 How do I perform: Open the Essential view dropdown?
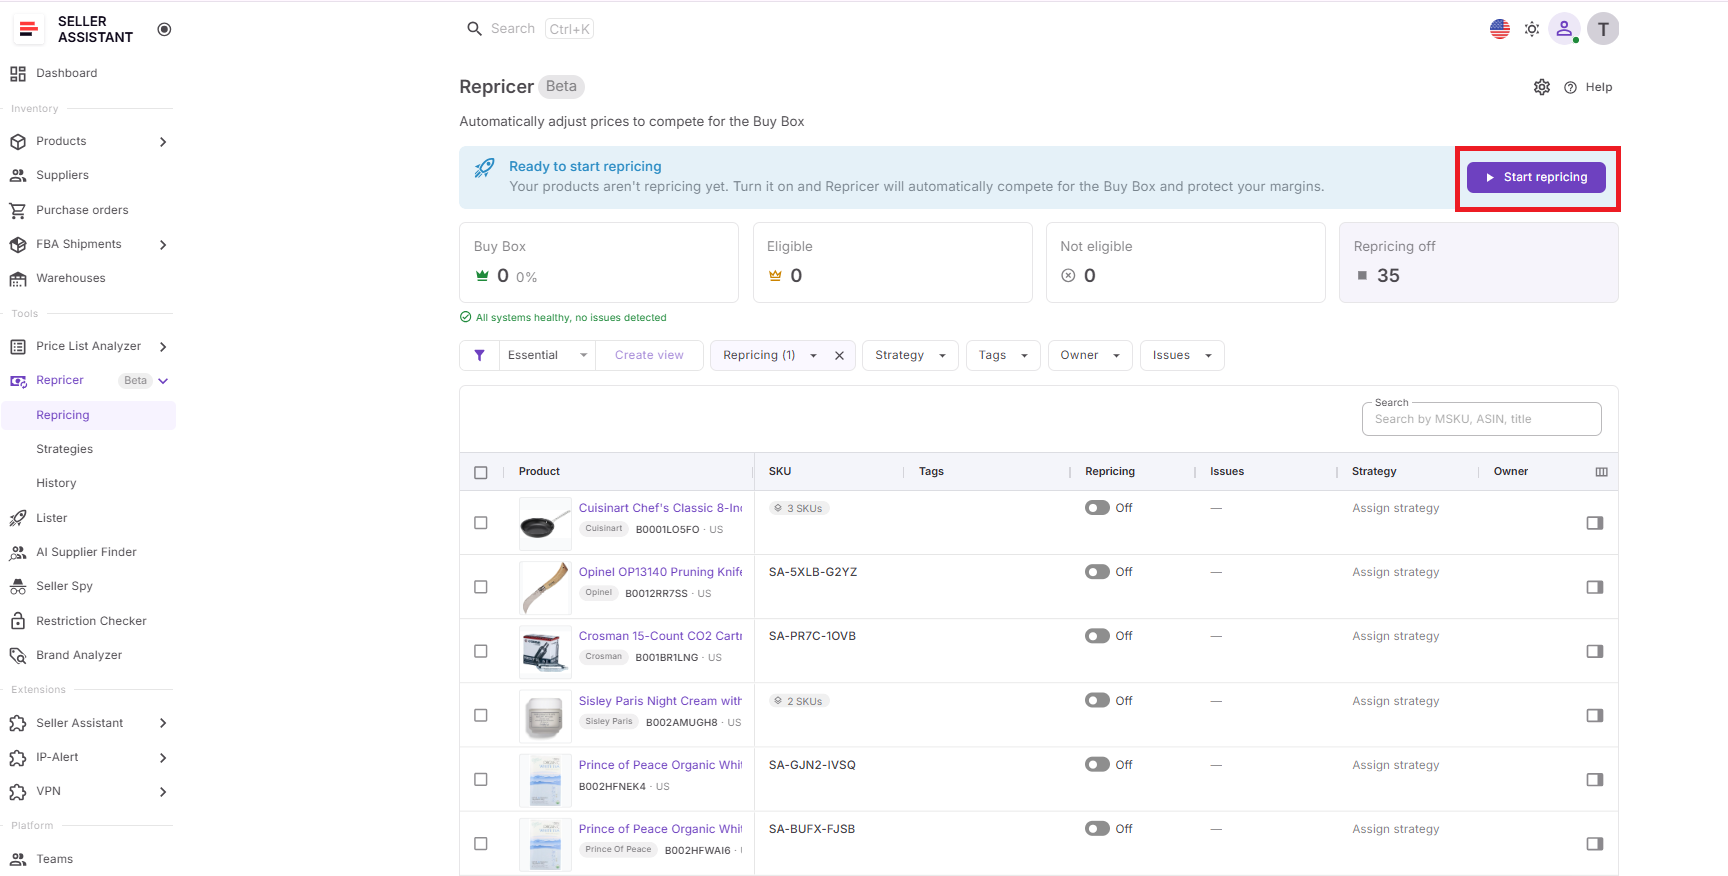point(547,355)
